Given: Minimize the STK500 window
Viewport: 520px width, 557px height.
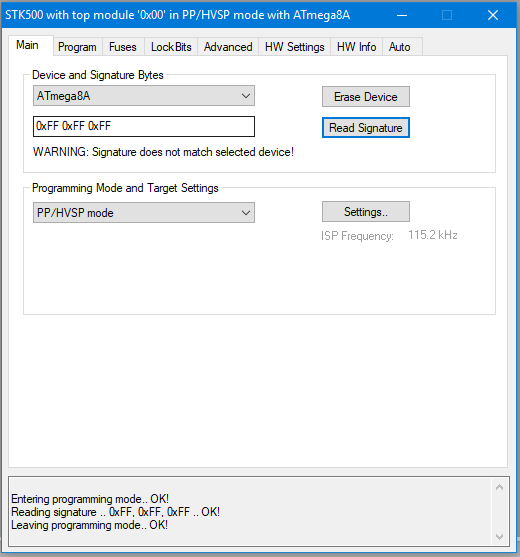Looking at the screenshot, I should (402, 15).
